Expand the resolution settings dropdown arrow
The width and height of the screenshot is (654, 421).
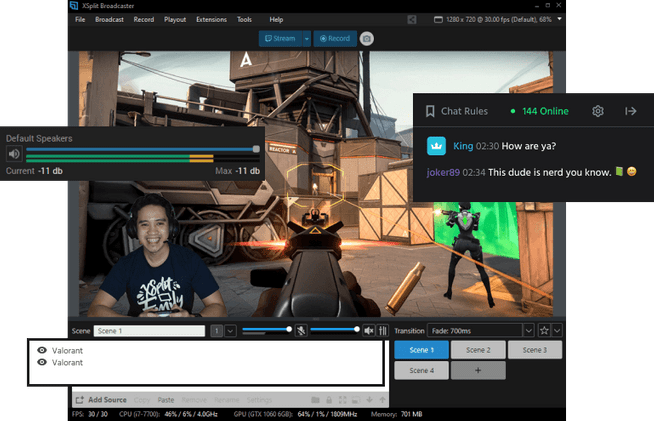[x=559, y=19]
